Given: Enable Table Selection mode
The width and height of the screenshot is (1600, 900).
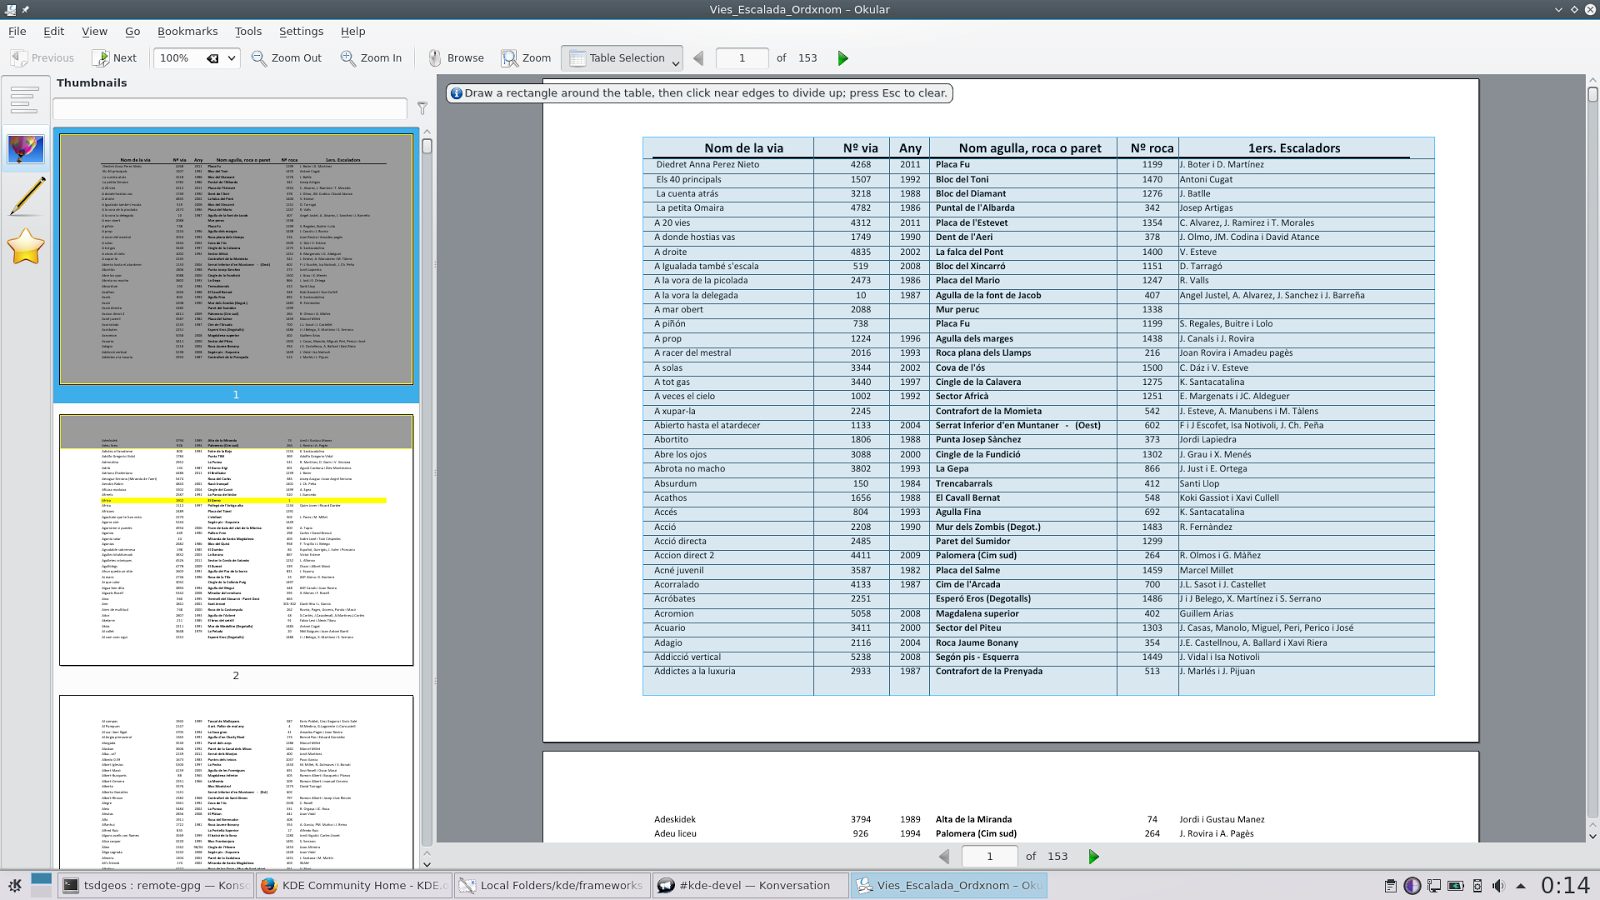Looking at the screenshot, I should point(615,58).
